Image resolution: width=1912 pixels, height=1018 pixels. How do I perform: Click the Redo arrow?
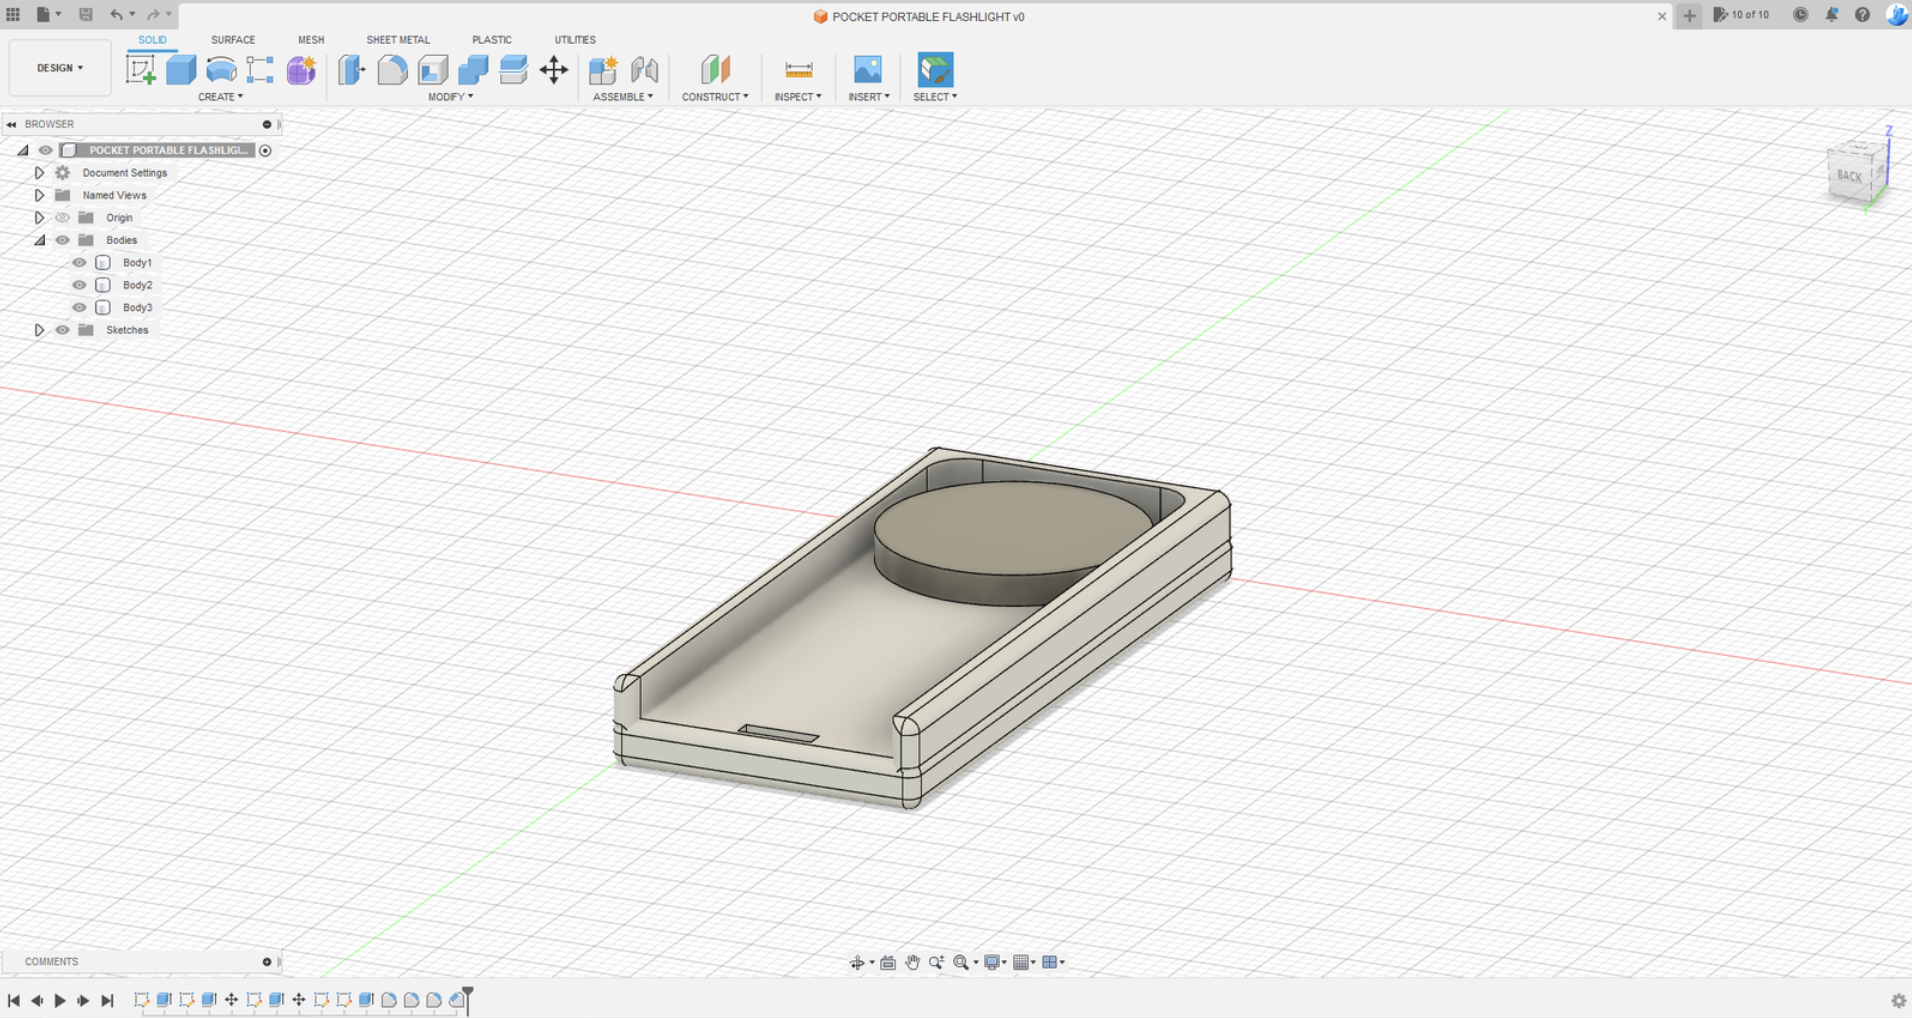153,14
